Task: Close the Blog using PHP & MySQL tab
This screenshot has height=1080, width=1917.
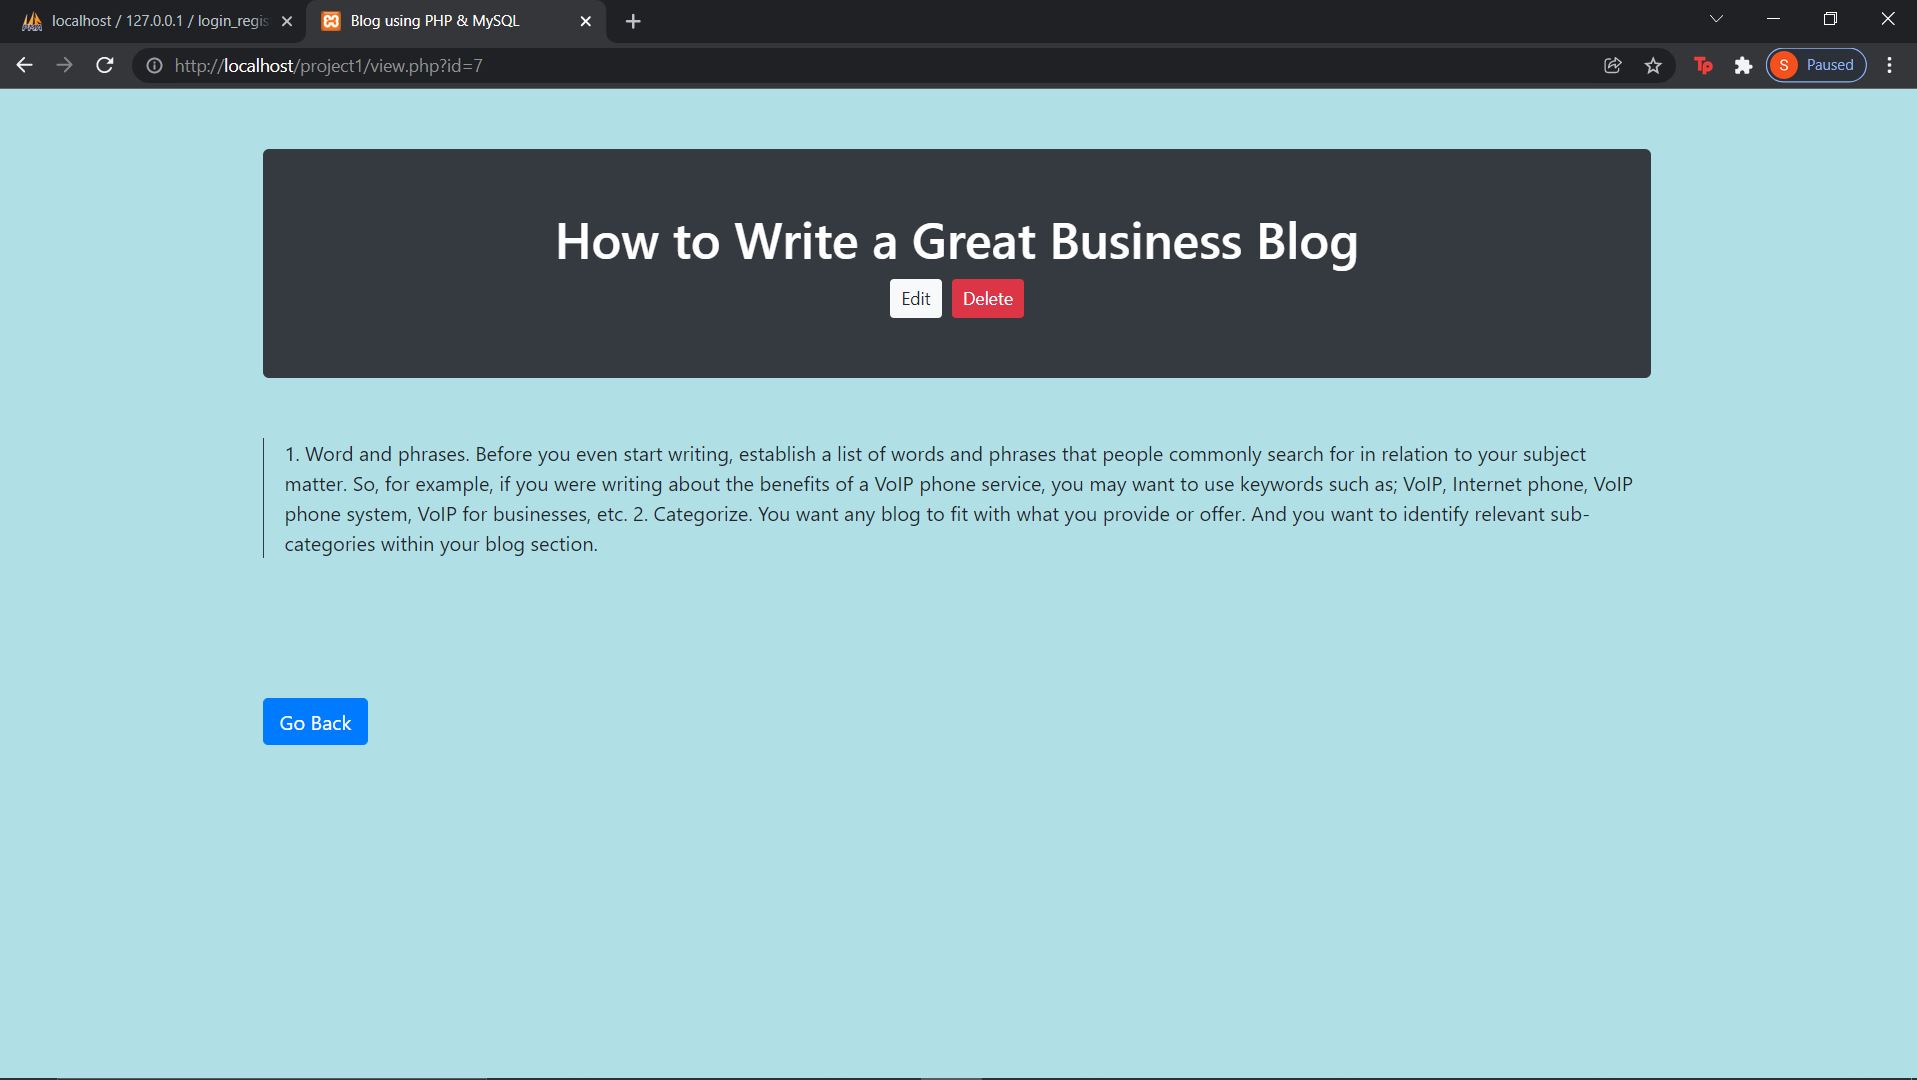Action: pyautogui.click(x=586, y=21)
